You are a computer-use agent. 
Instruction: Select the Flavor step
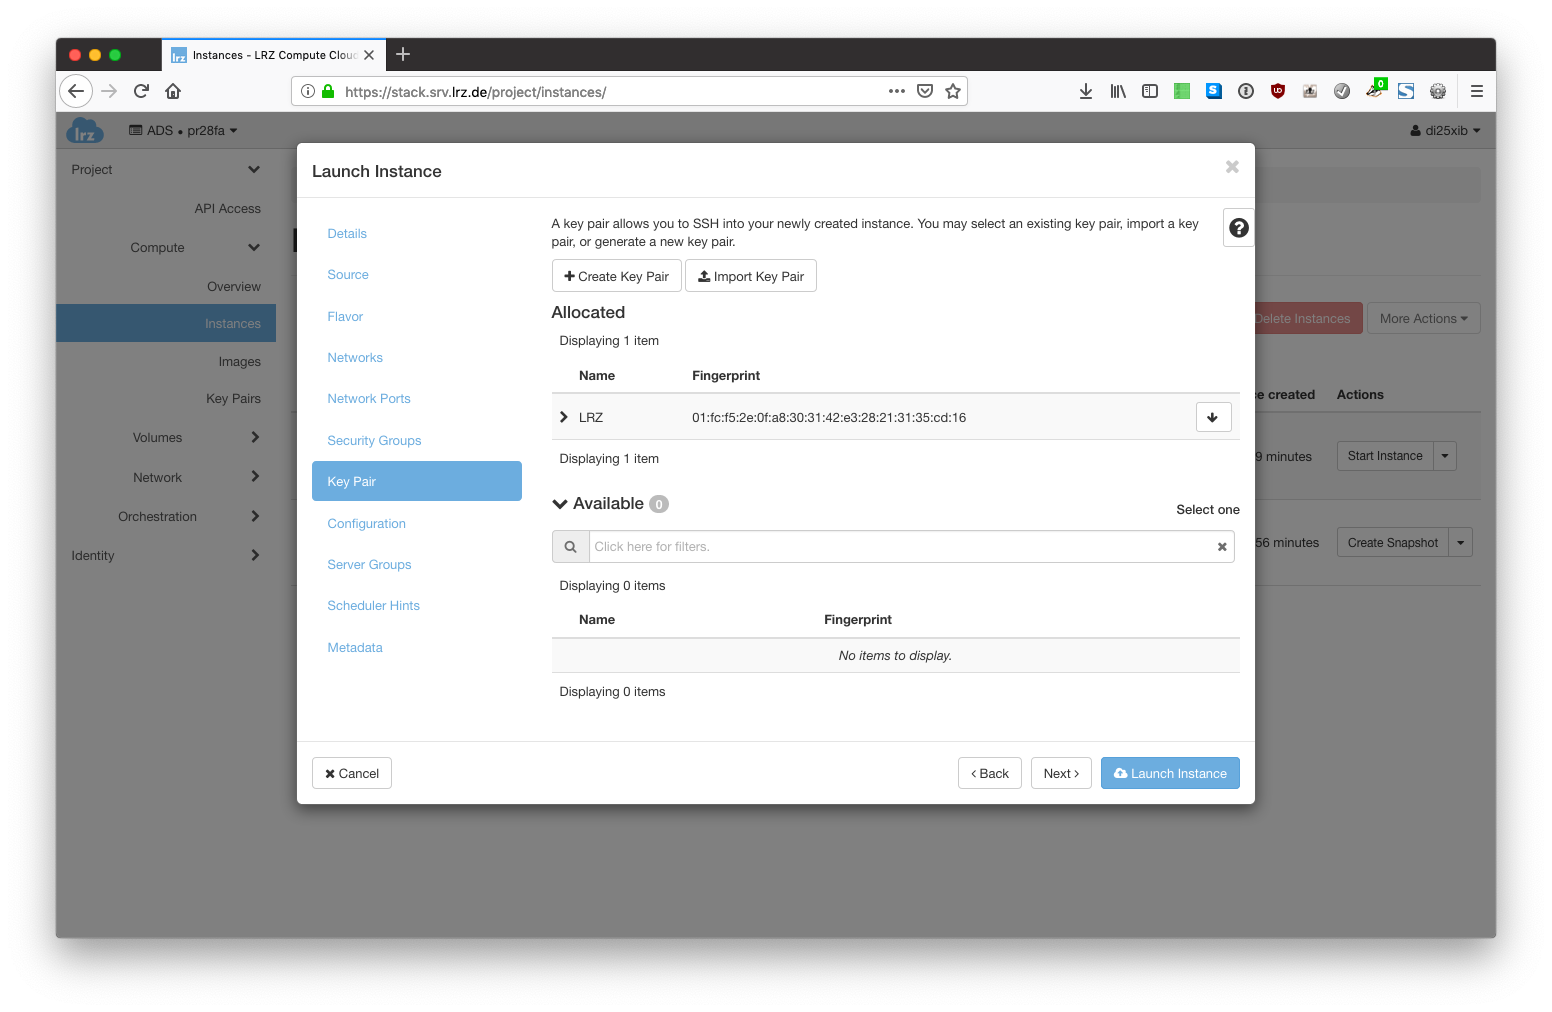[x=345, y=317]
